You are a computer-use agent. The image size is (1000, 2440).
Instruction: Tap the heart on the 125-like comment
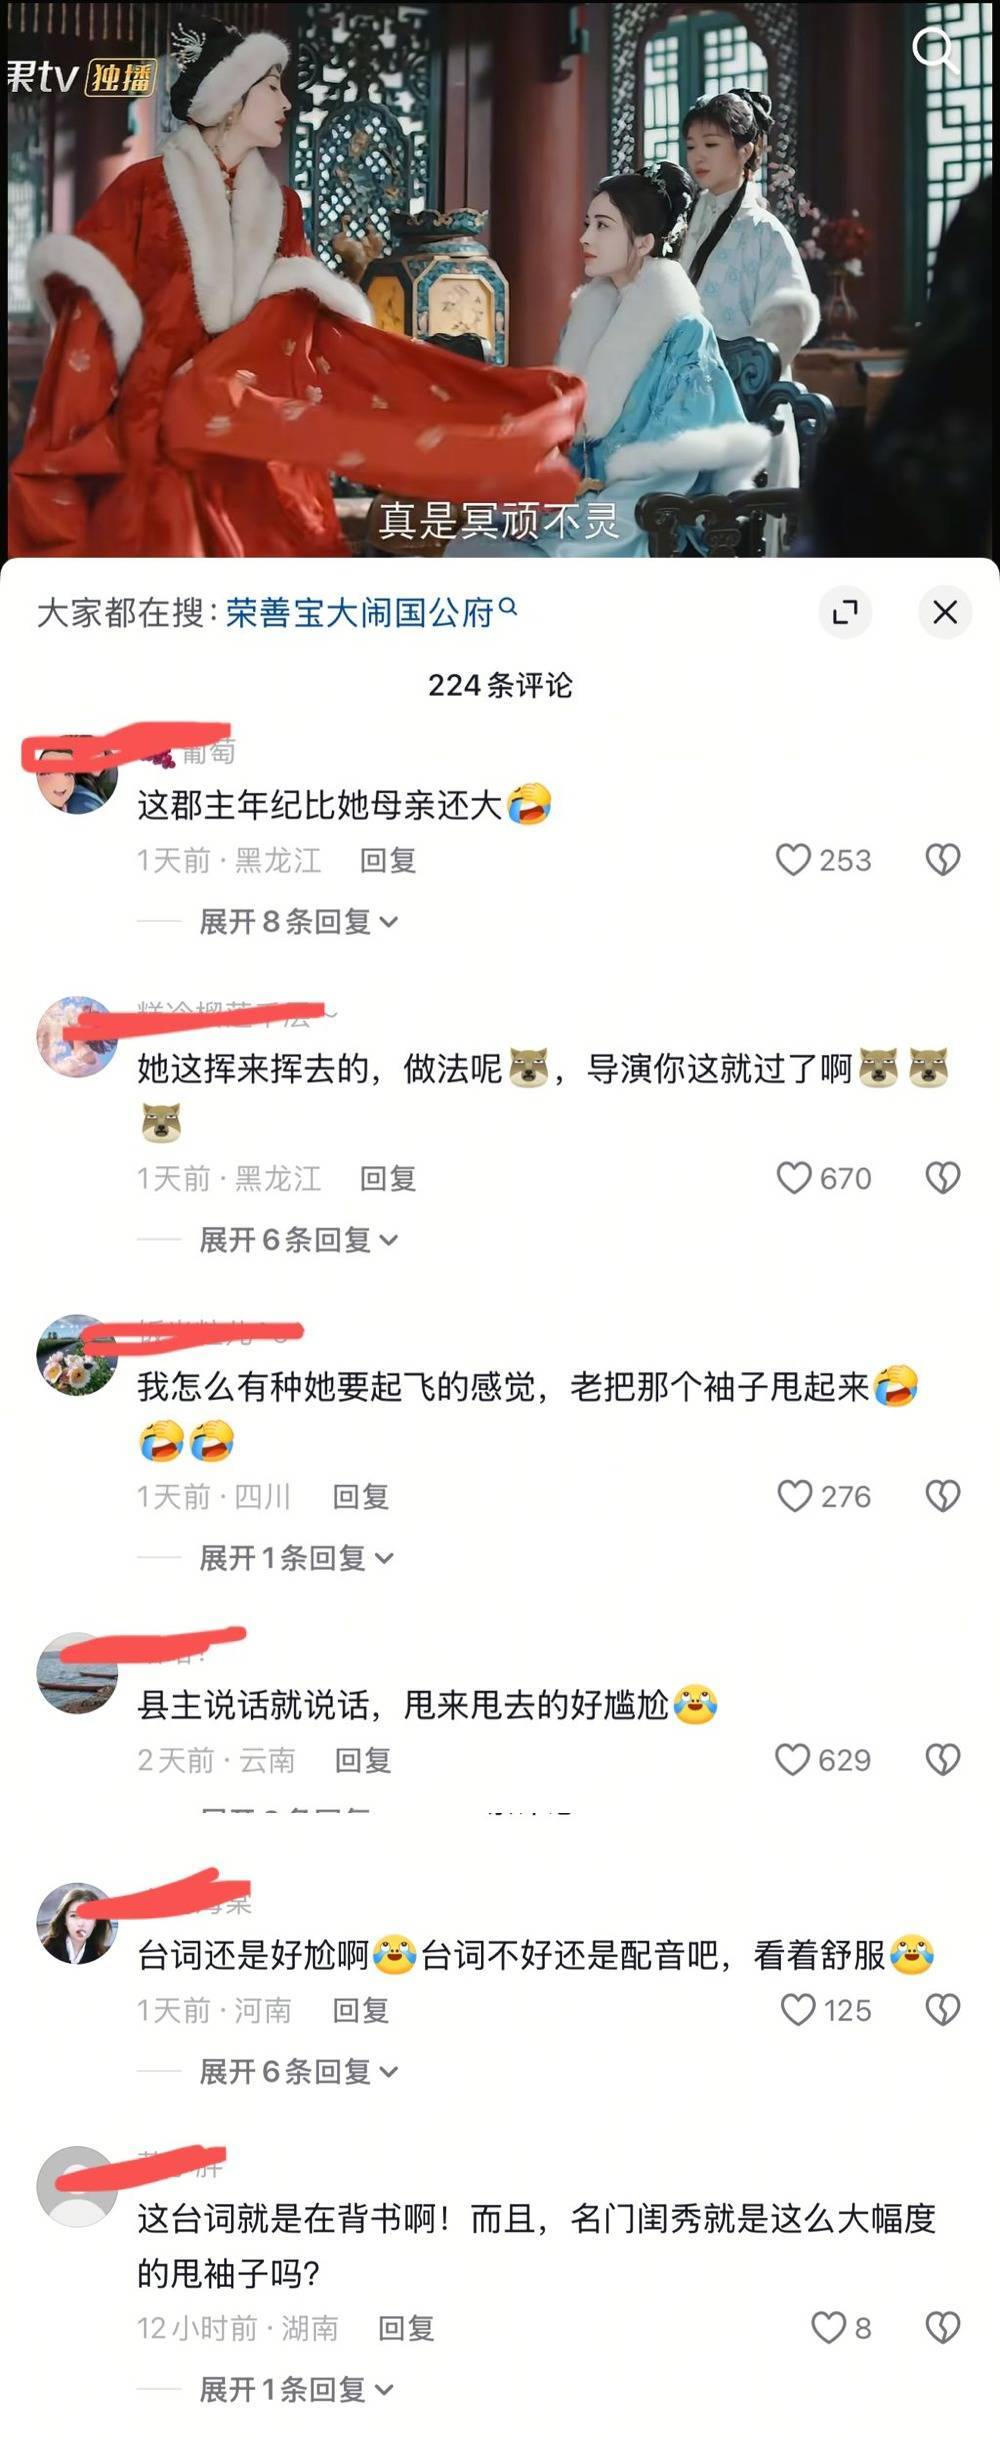pyautogui.click(x=797, y=2010)
